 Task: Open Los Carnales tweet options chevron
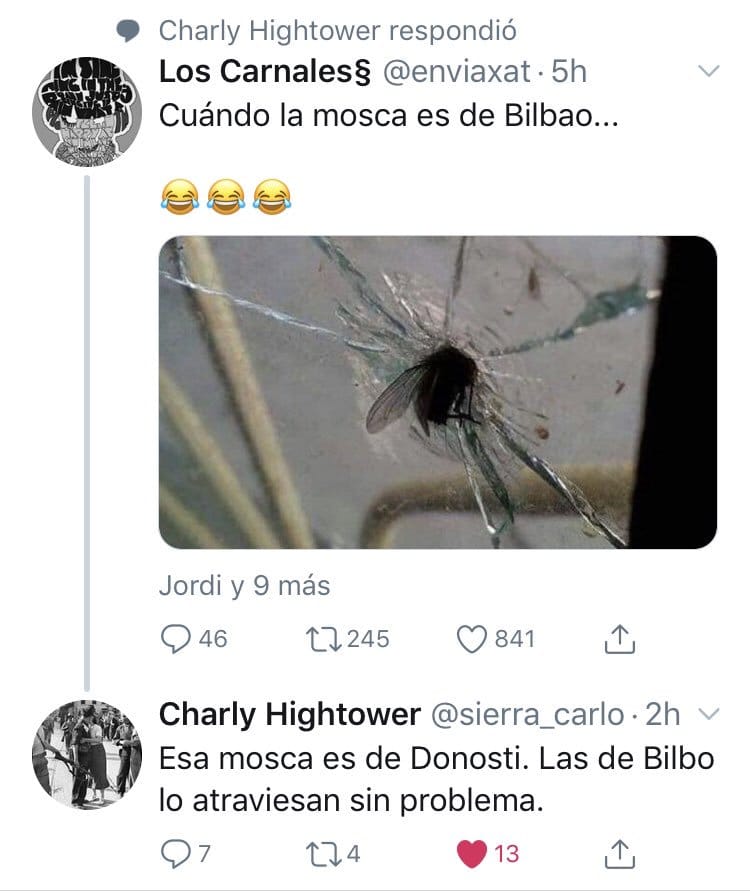pyautogui.click(x=707, y=71)
